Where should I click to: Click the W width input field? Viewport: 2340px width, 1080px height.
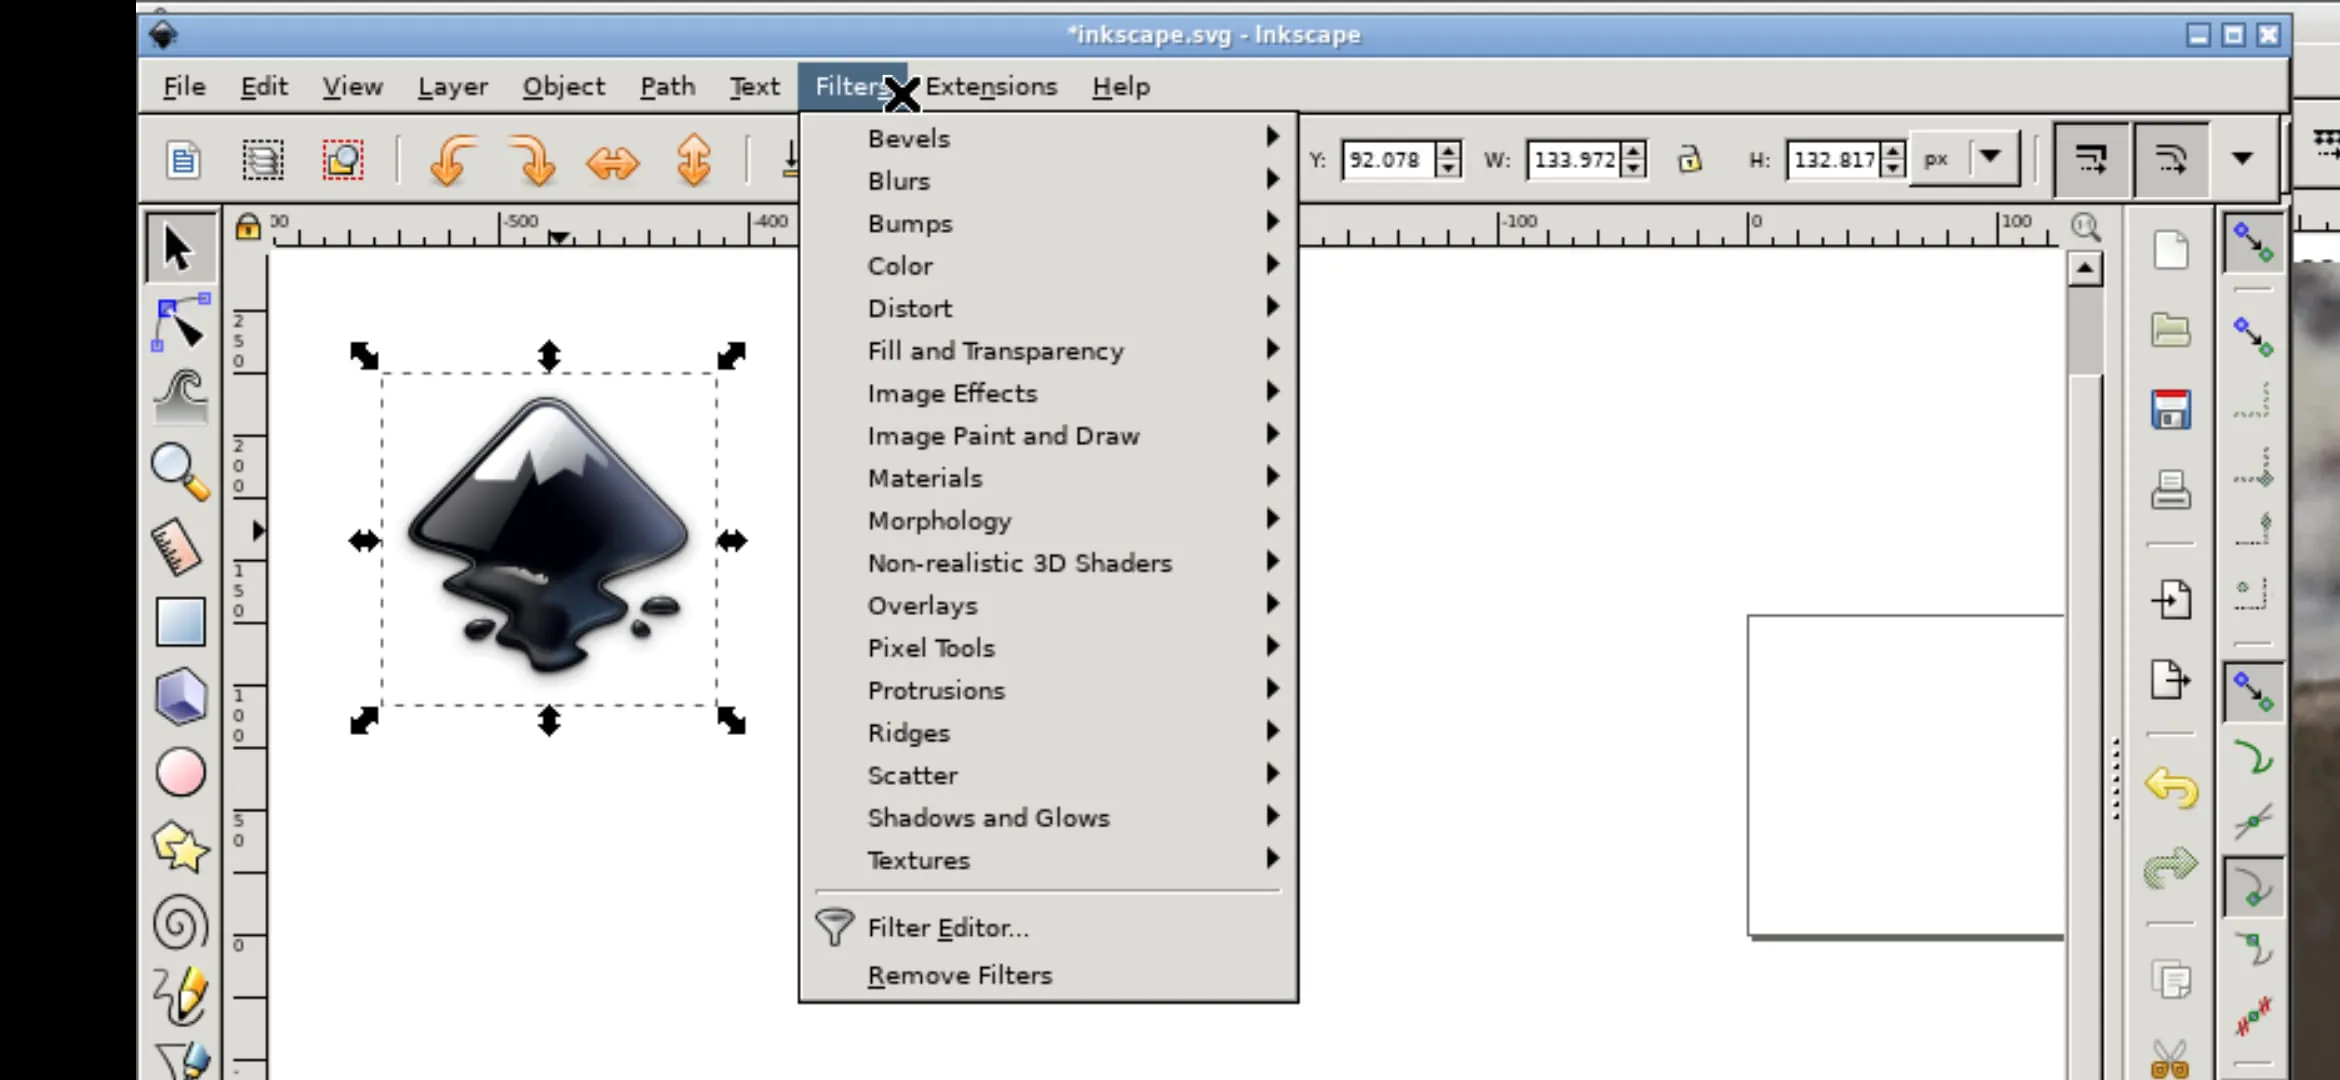(1575, 159)
